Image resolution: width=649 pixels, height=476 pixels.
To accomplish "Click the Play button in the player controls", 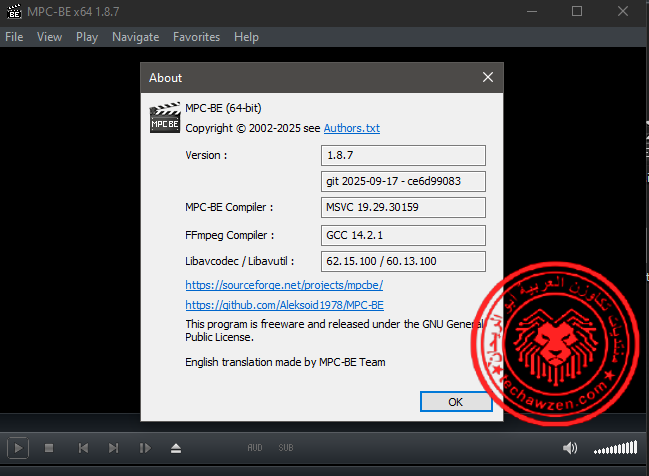I will 18,448.
